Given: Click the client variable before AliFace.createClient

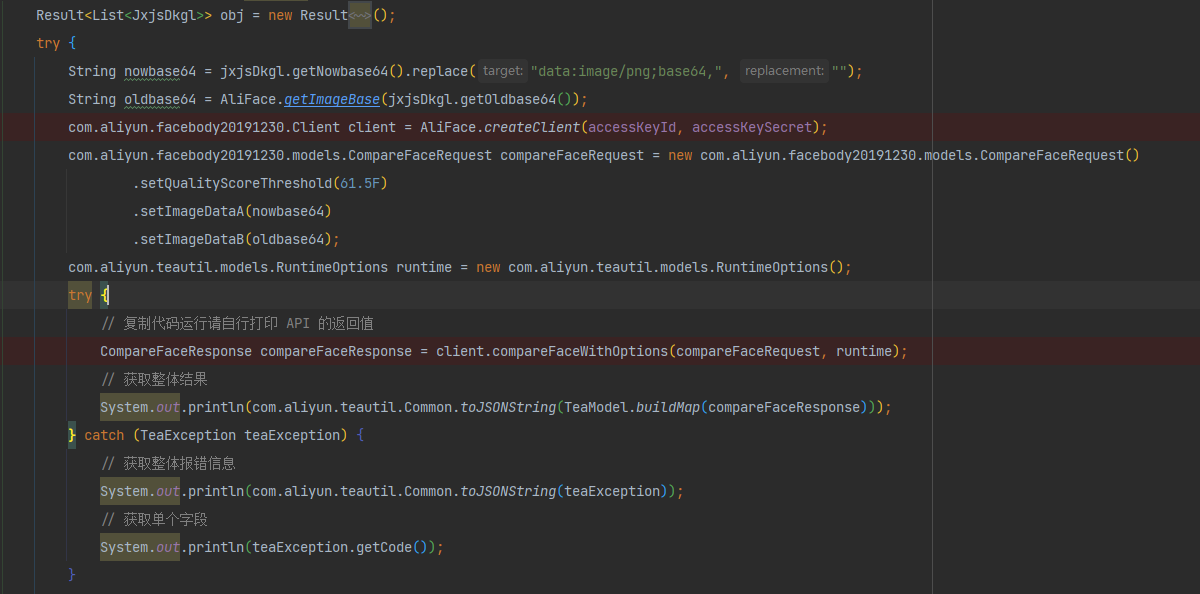Looking at the screenshot, I should click(372, 127).
